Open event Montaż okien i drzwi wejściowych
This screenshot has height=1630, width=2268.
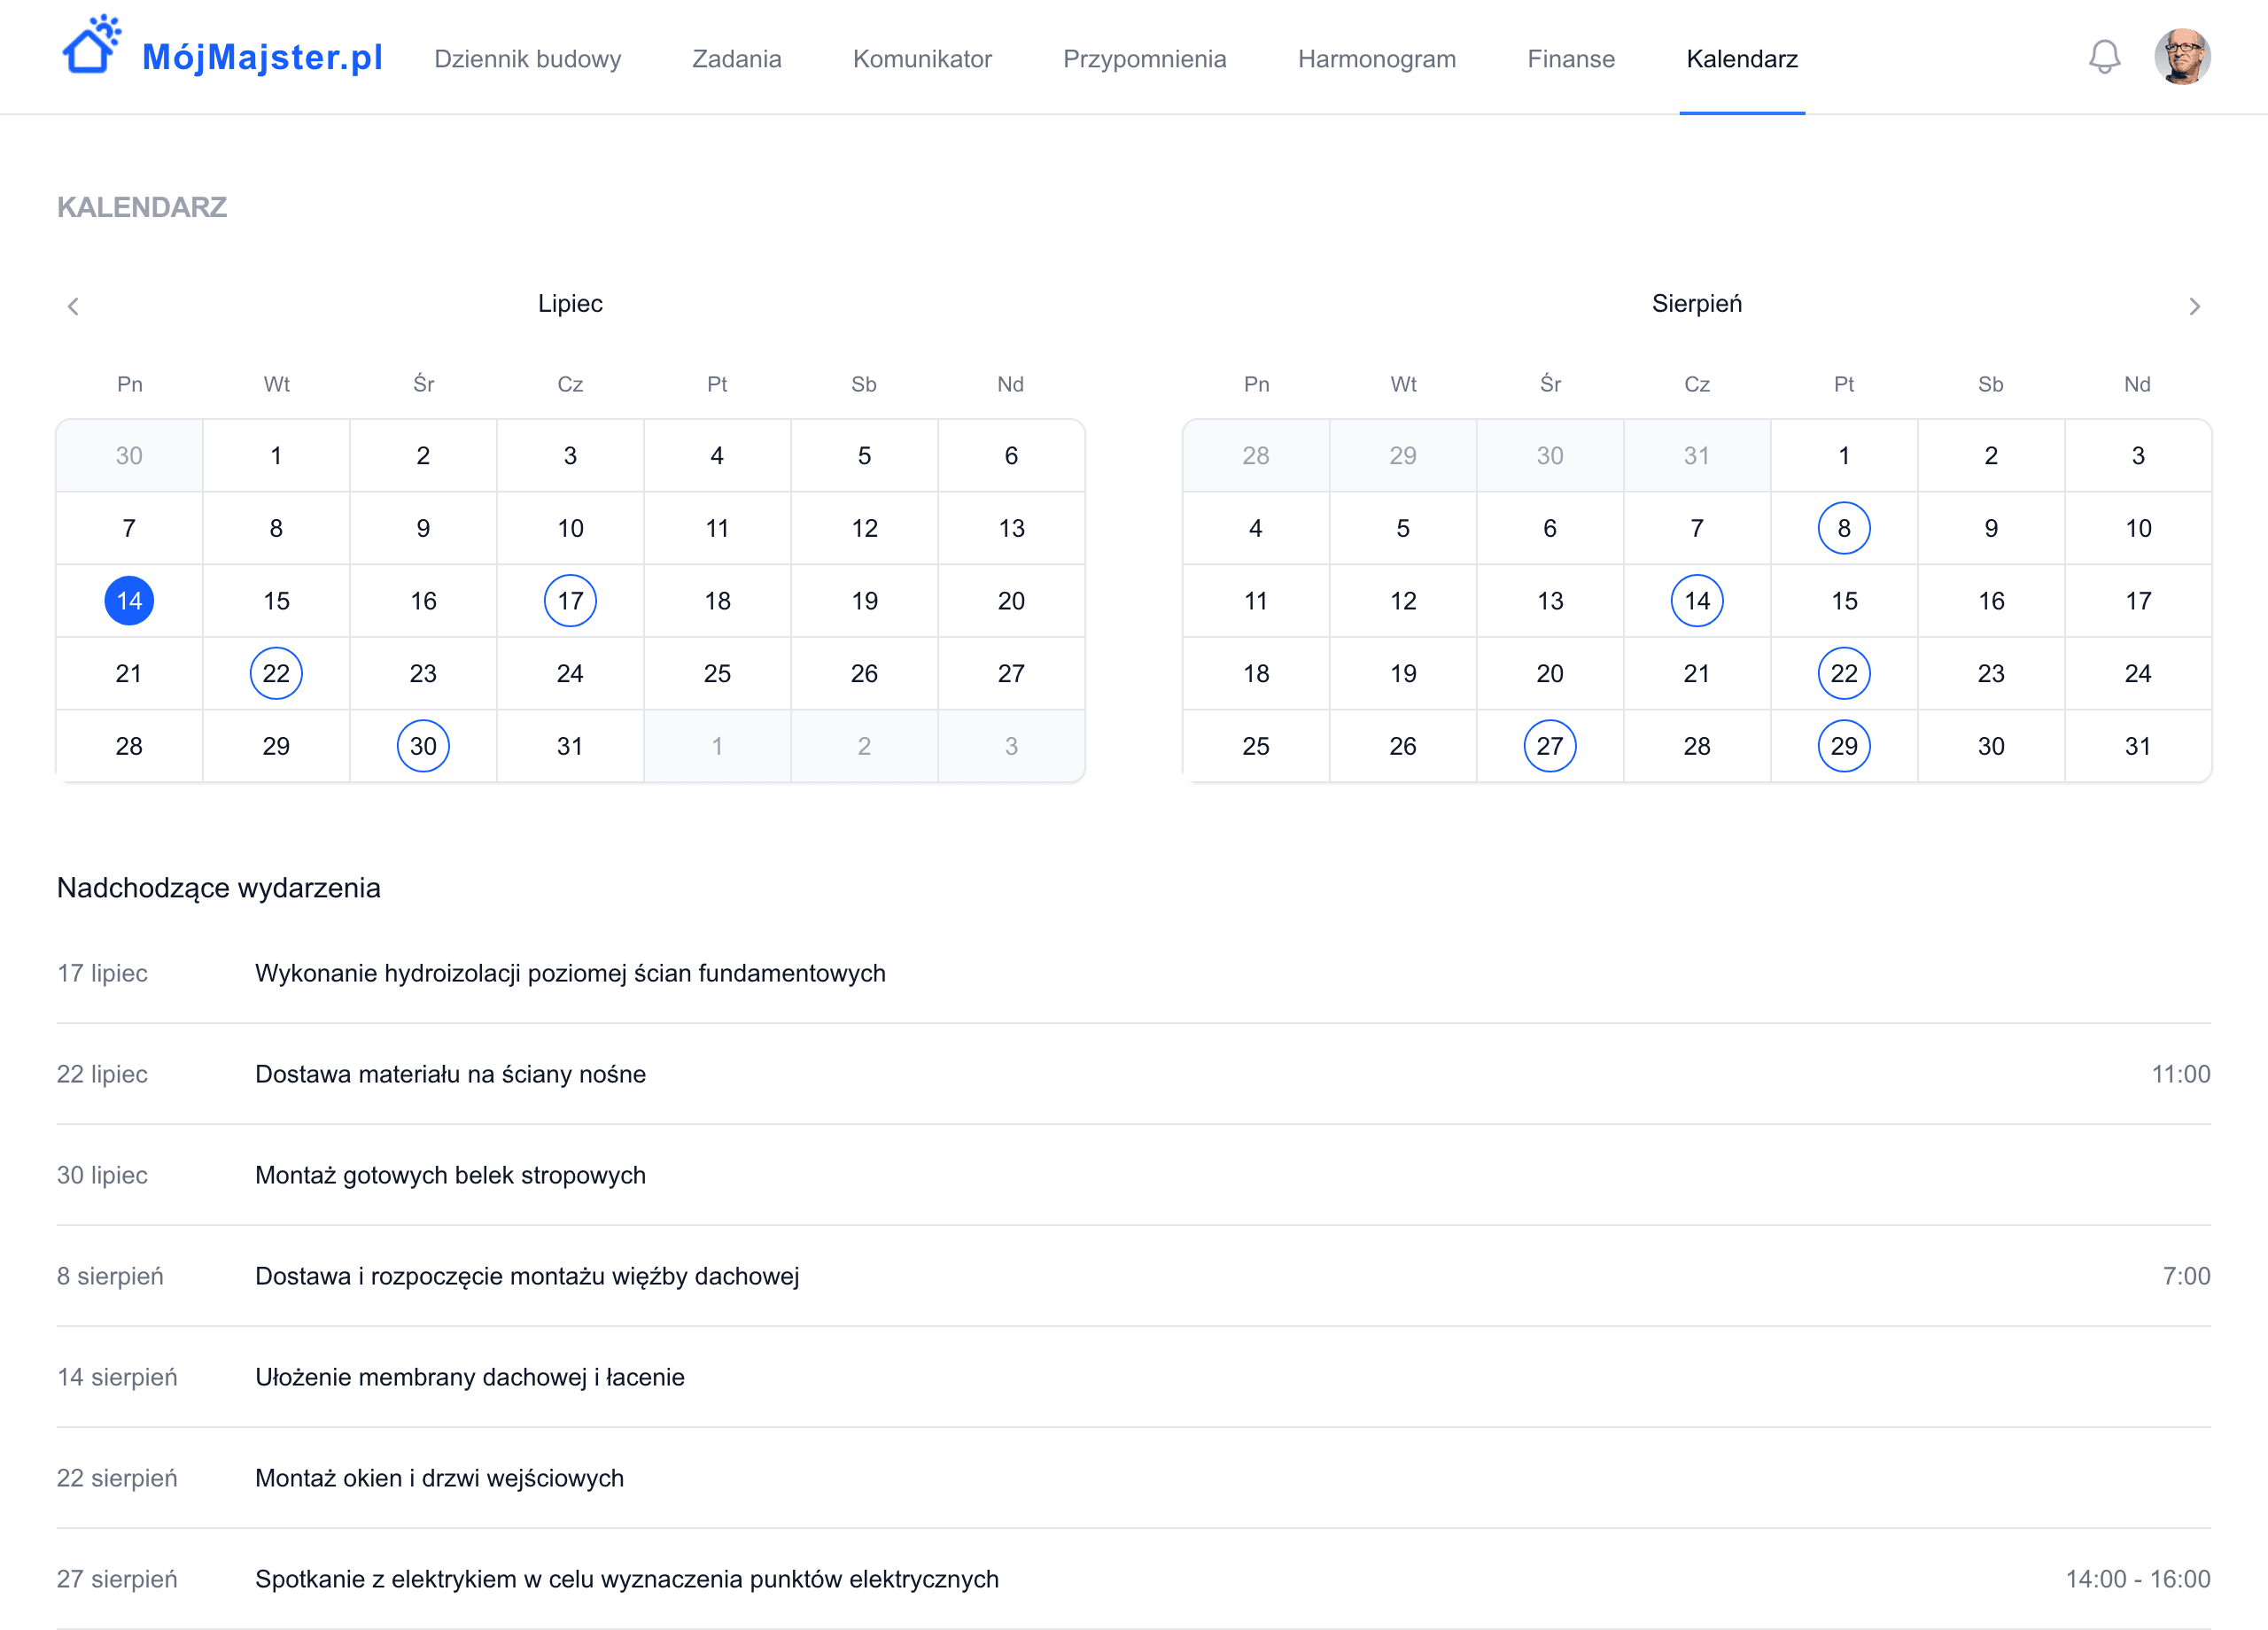tap(439, 1478)
